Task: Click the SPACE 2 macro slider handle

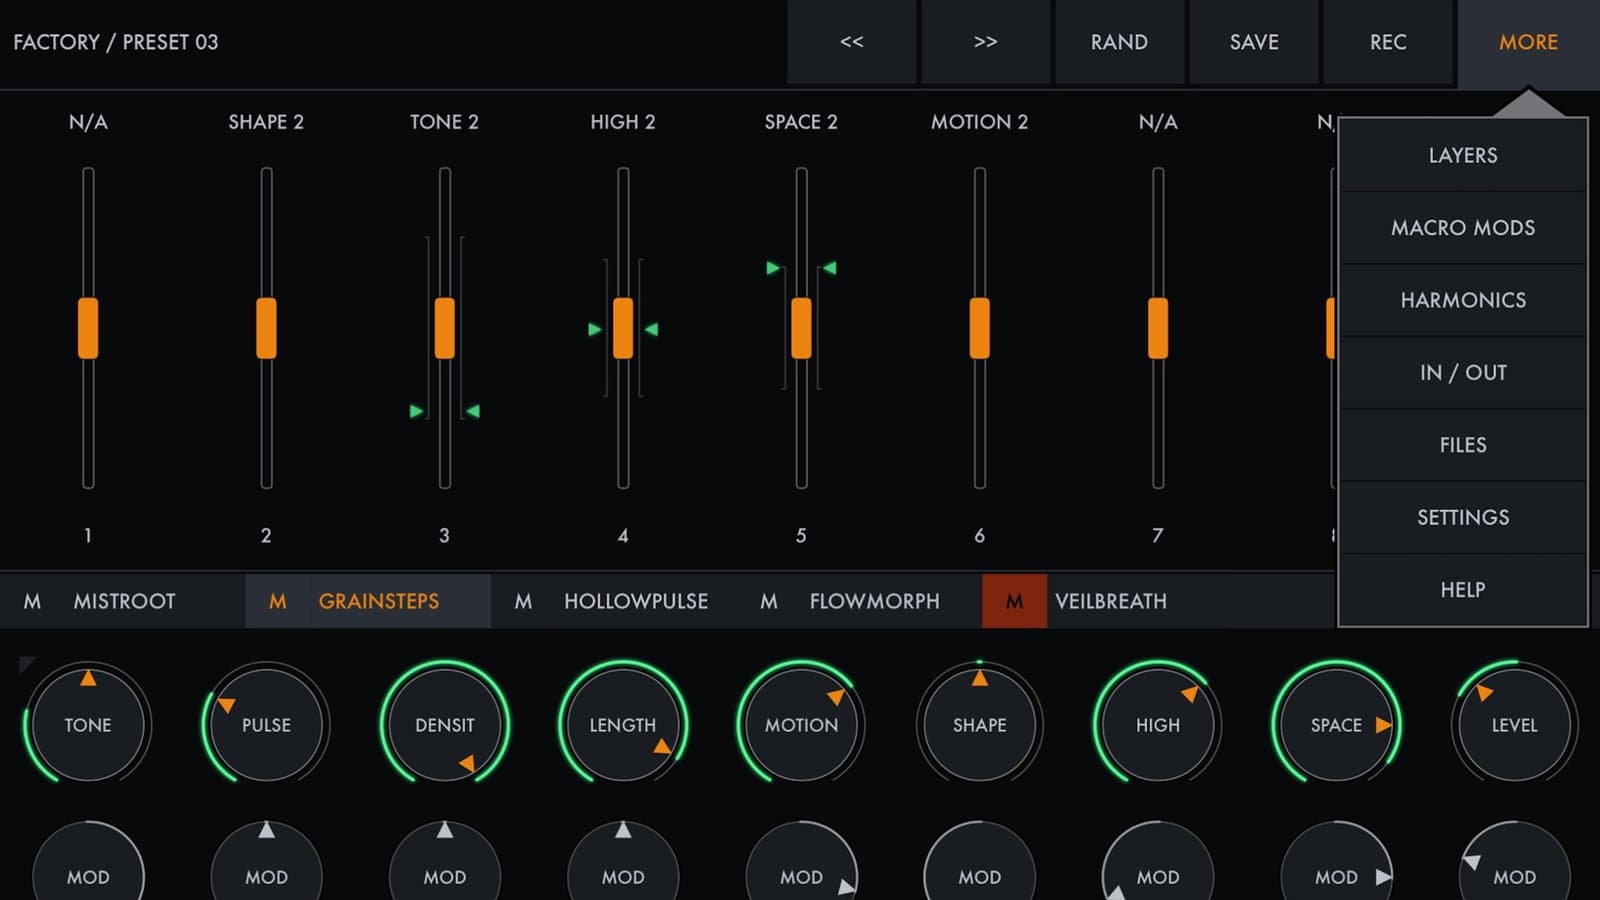Action: point(801,328)
